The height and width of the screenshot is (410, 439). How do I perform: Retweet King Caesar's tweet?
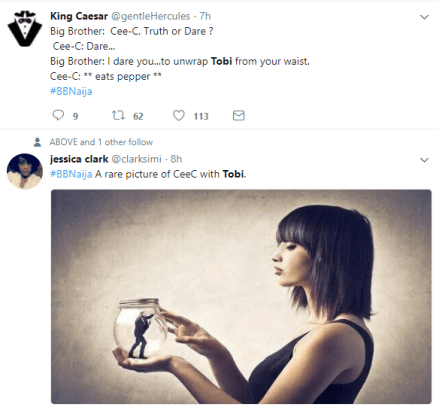click(x=118, y=115)
